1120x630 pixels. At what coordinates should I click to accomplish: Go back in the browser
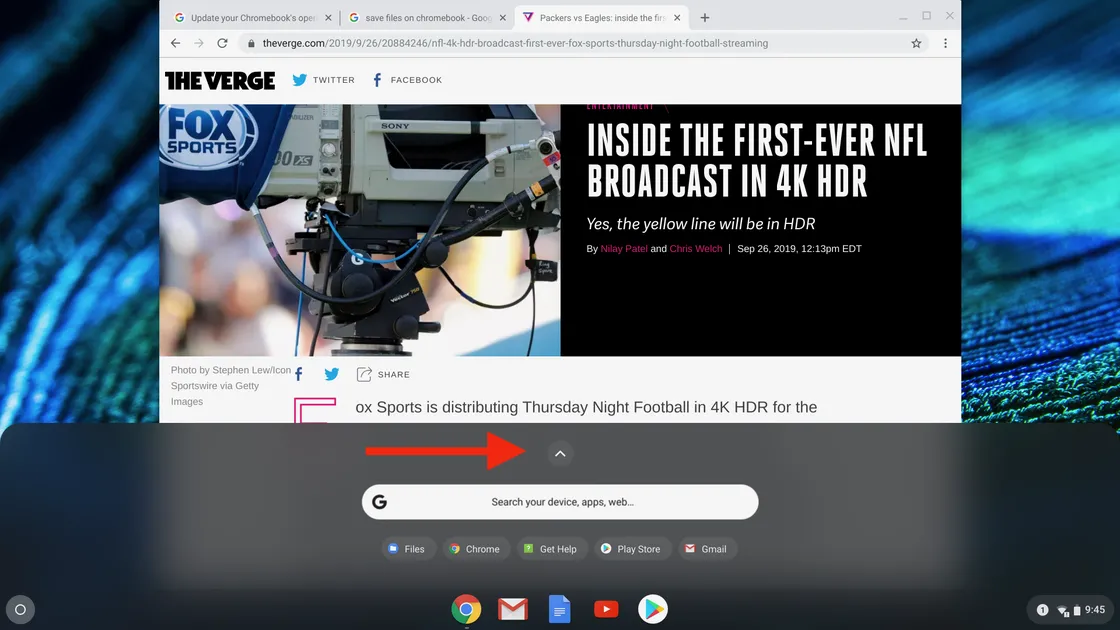(176, 43)
